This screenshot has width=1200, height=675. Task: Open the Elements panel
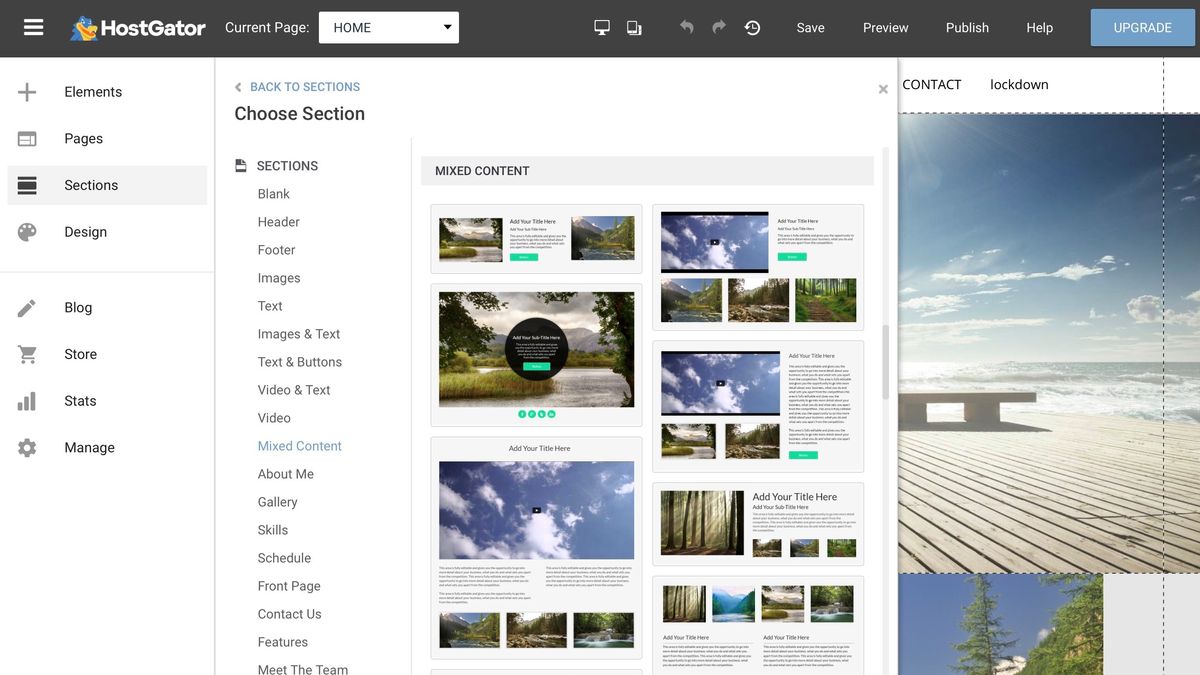pos(93,91)
